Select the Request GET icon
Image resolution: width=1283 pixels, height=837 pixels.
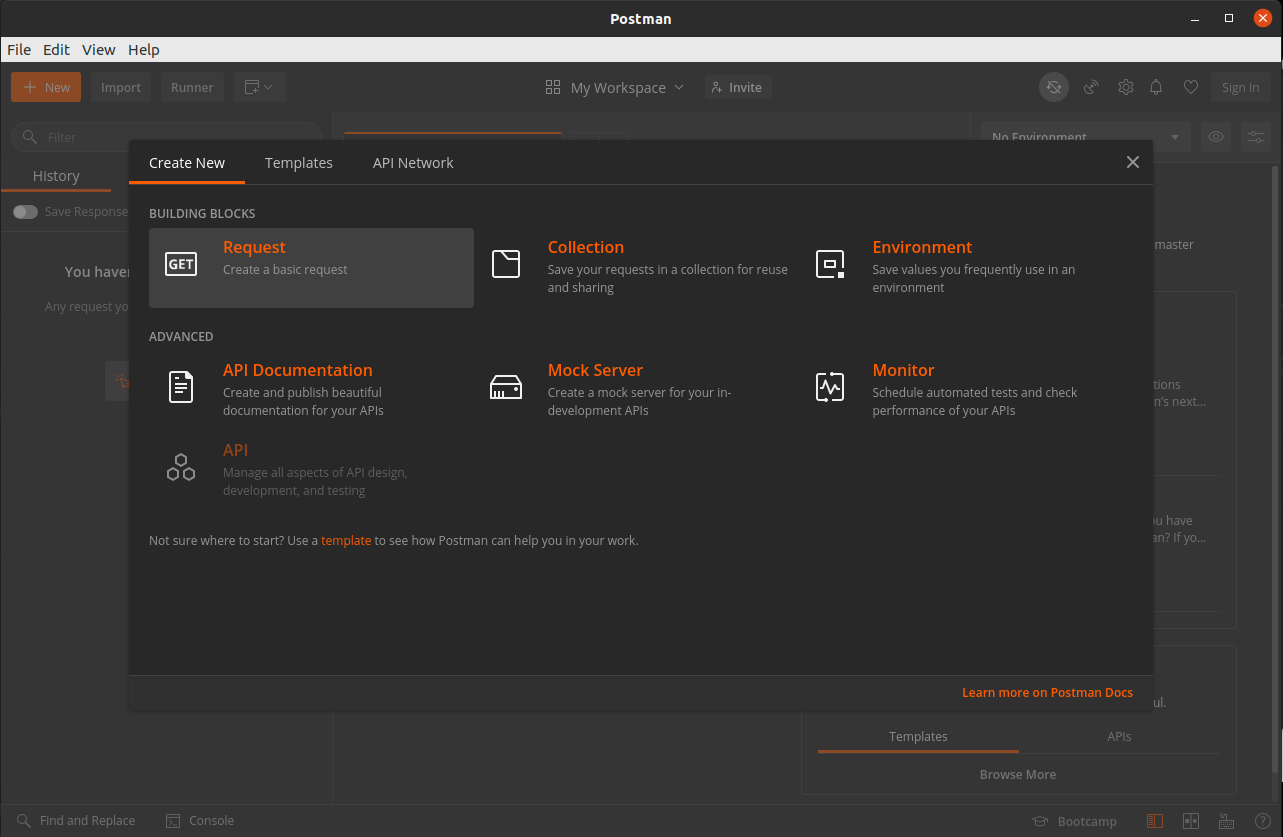click(x=181, y=264)
